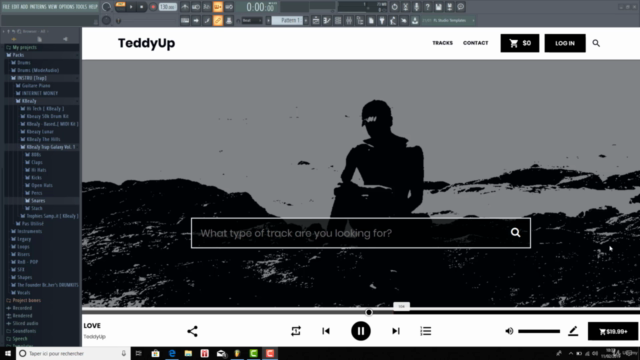The image size is (640, 360).
Task: Open FL Studio PATTERNS menu
Action: pos(38,7)
